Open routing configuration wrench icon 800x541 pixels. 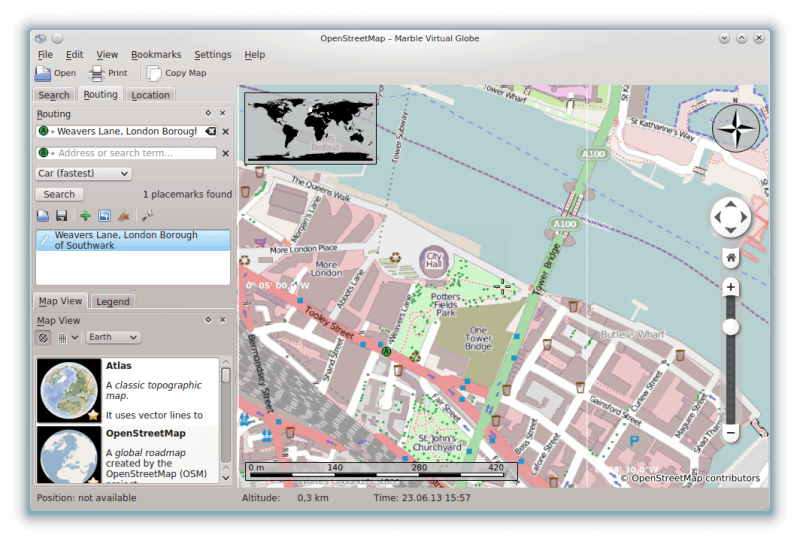click(147, 216)
